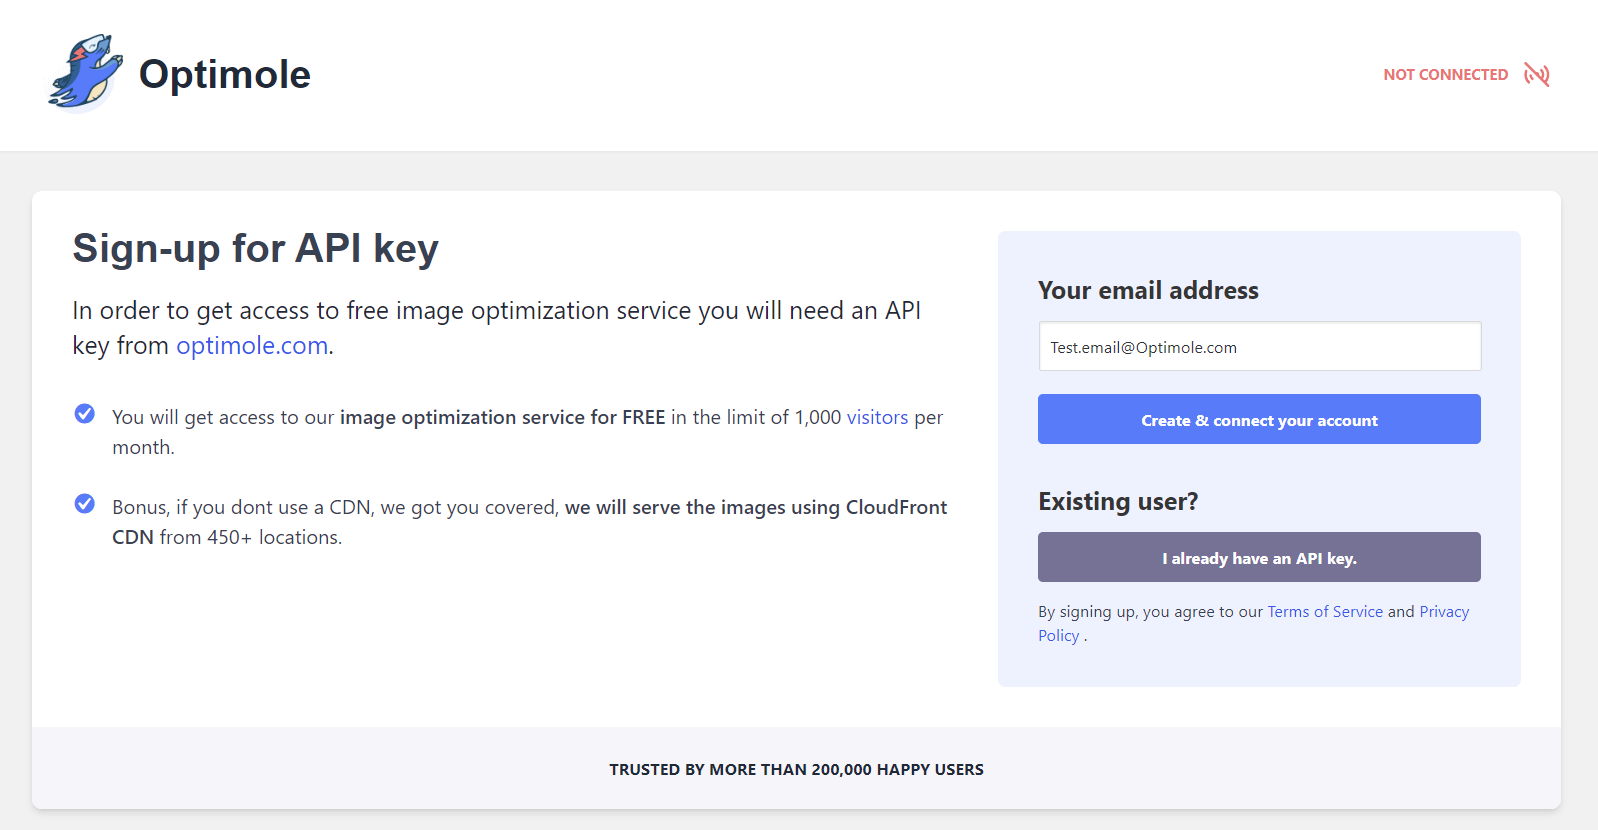
Task: Click the checkmark icon beside CloudFront CDN bullet
Action: (85, 504)
